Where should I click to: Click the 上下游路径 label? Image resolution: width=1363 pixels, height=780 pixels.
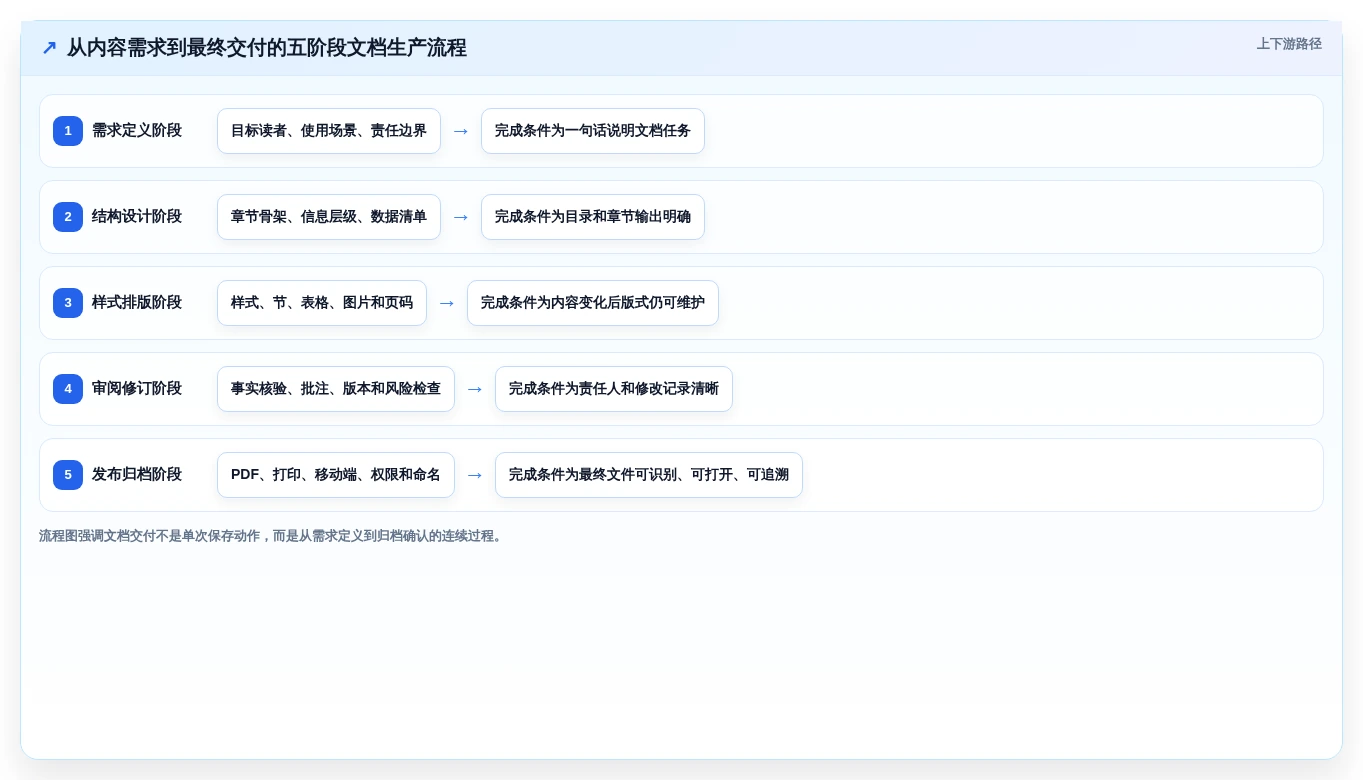pos(1289,44)
